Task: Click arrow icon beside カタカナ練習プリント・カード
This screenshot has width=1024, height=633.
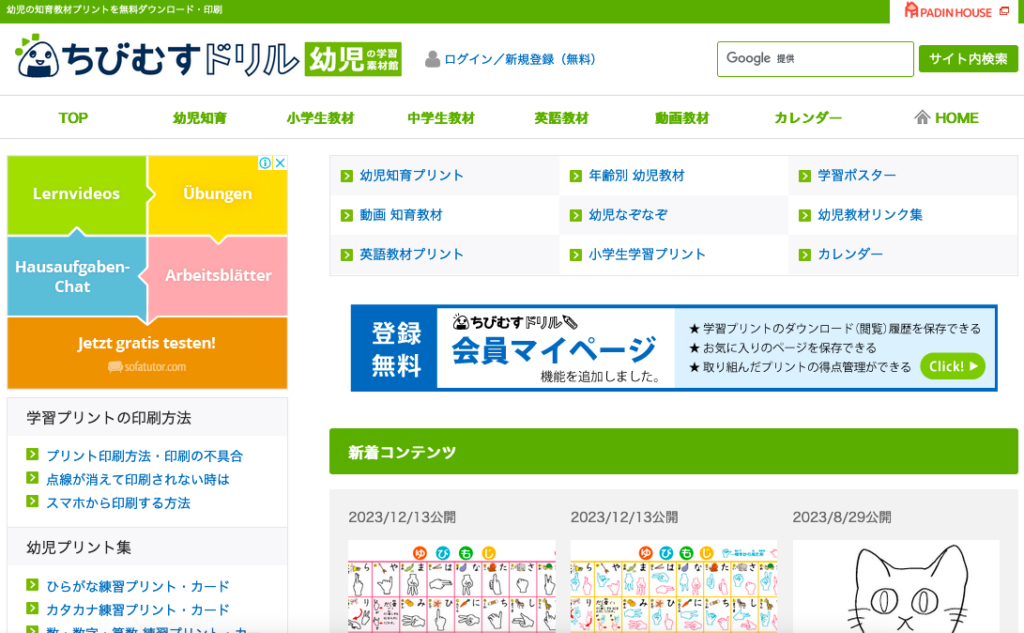Action: click(32, 609)
